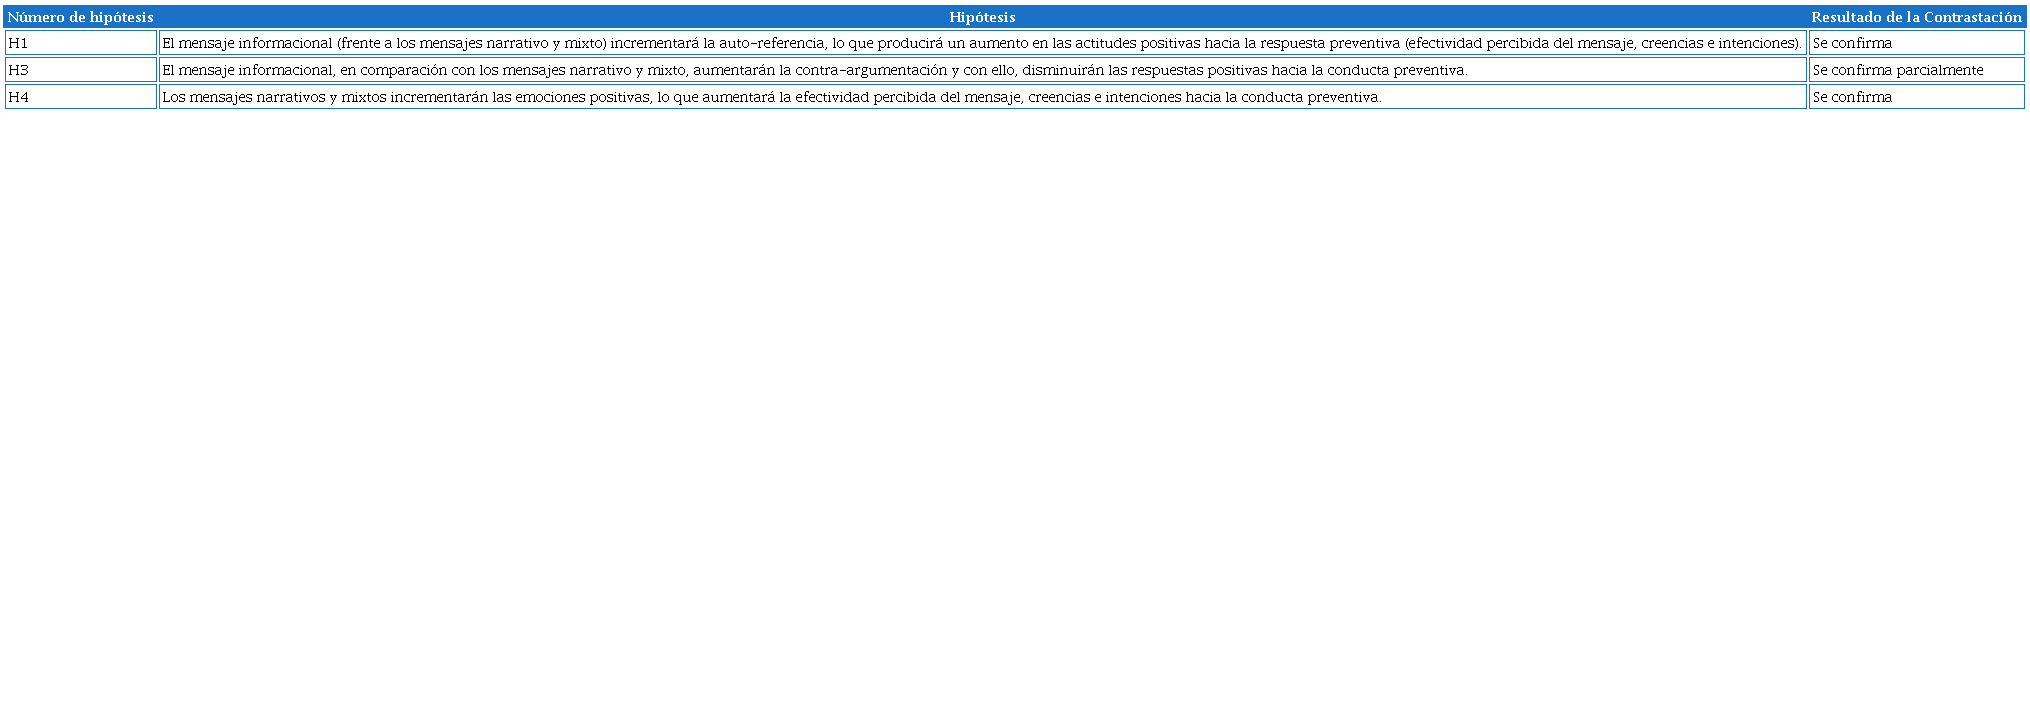Select the H1 row number cell
Image resolution: width=2030 pixels, height=709 pixels.
click(80, 43)
